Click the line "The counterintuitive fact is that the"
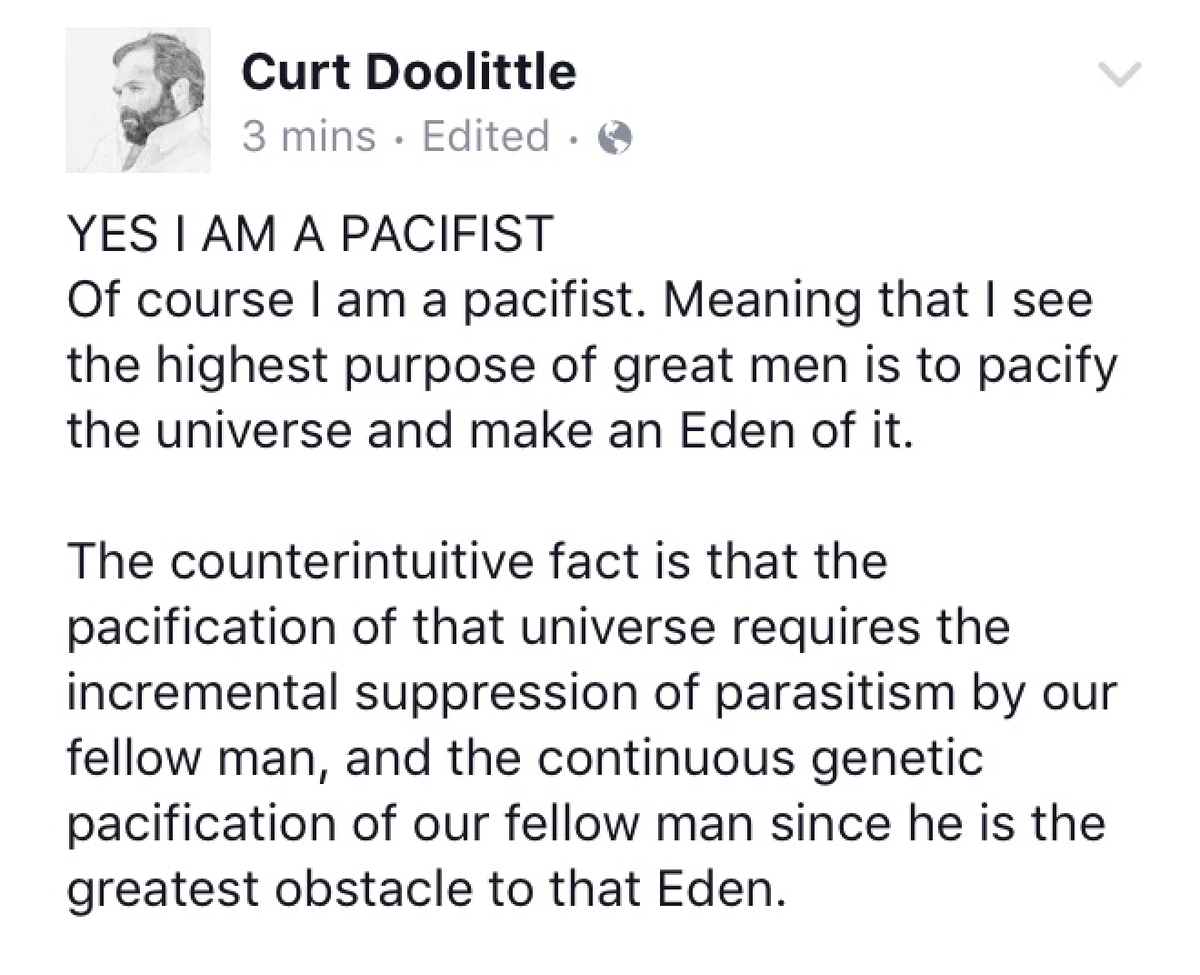This screenshot has width=1200, height=975. tap(477, 562)
